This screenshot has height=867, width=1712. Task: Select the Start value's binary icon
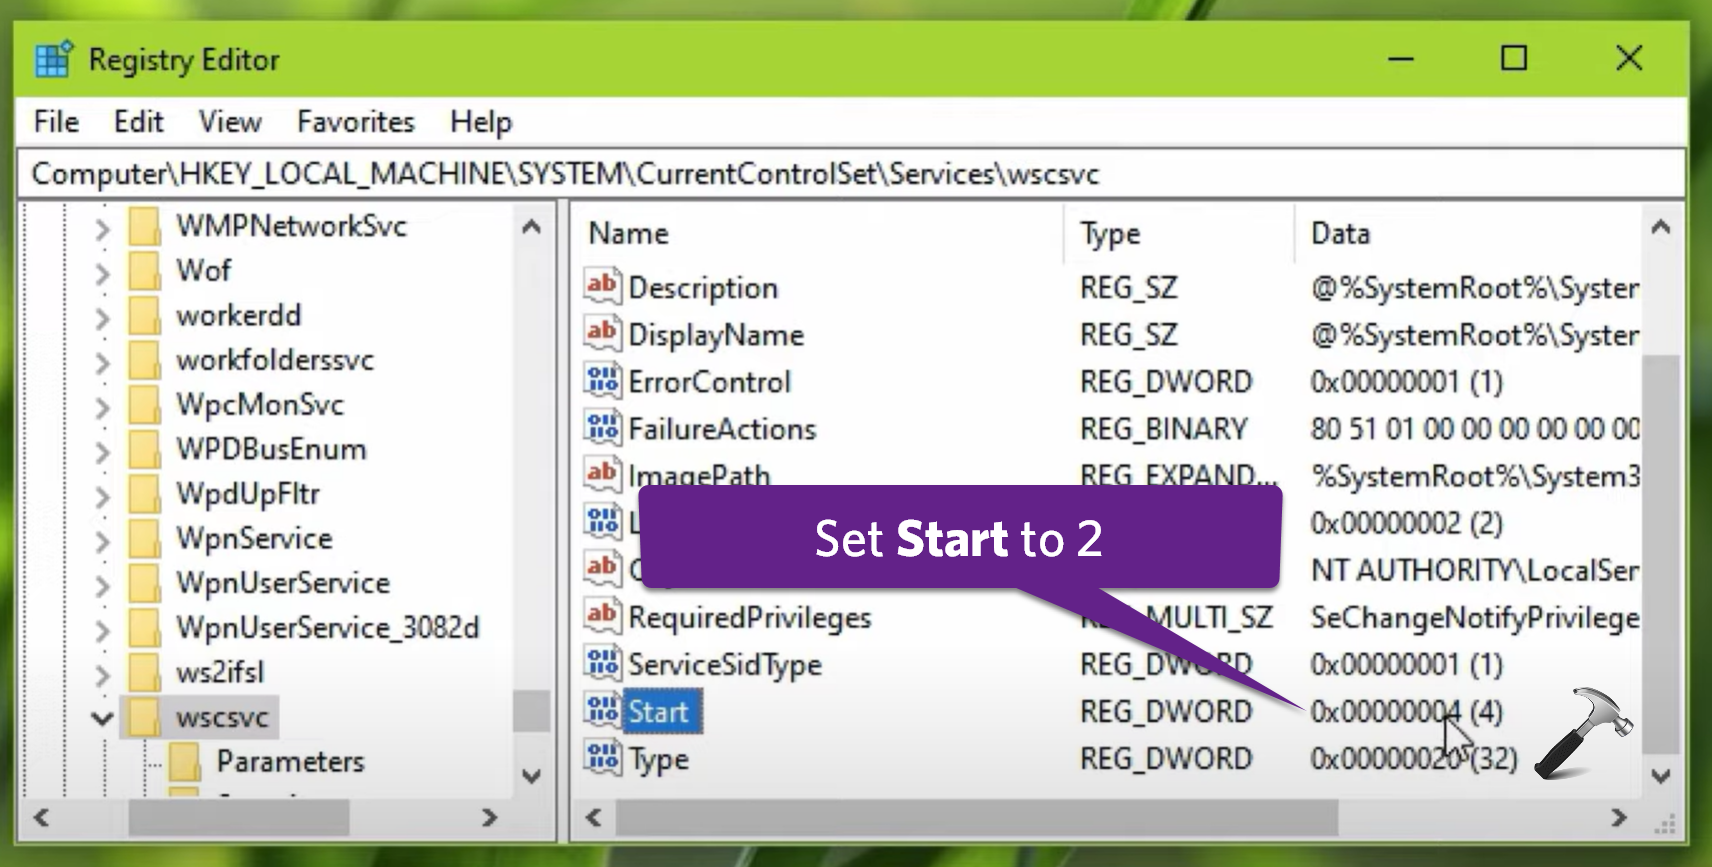[602, 710]
